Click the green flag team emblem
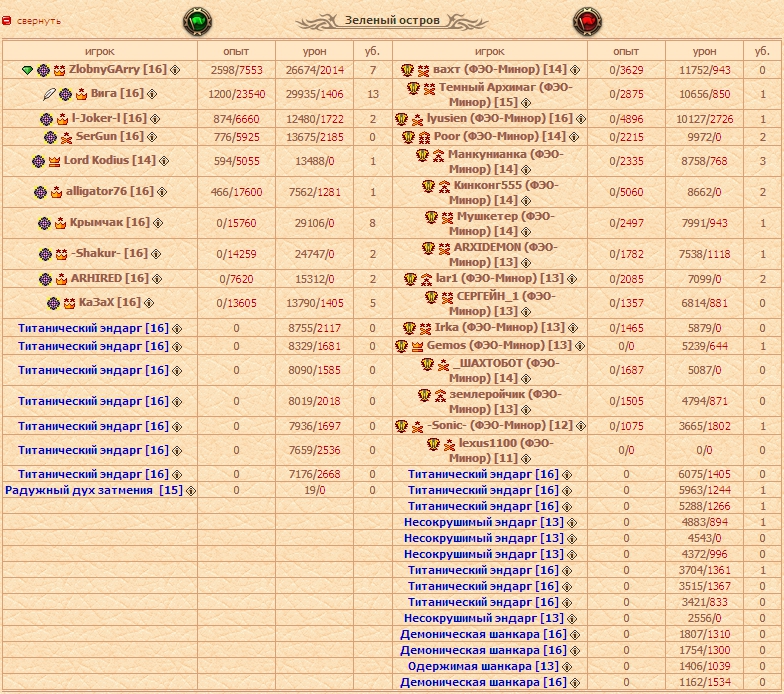Viewport: 784px width, 694px height. [x=197, y=22]
